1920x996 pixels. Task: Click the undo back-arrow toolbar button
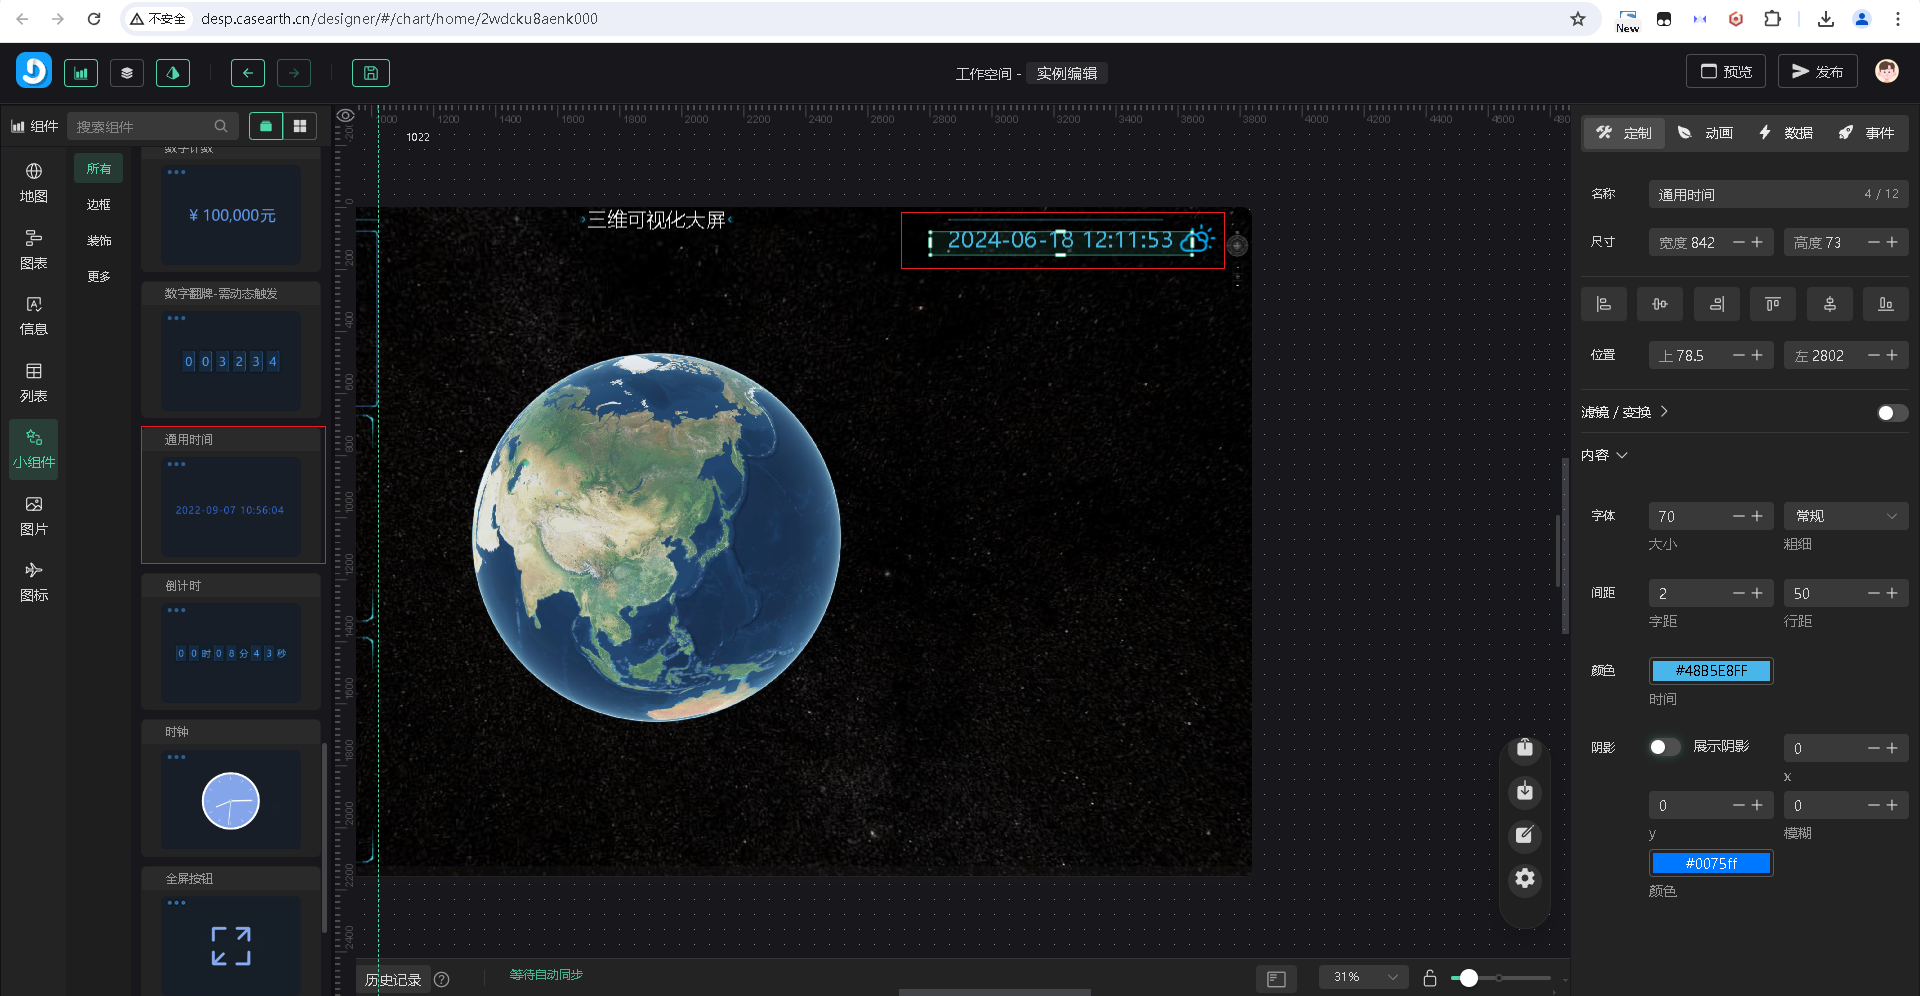248,73
